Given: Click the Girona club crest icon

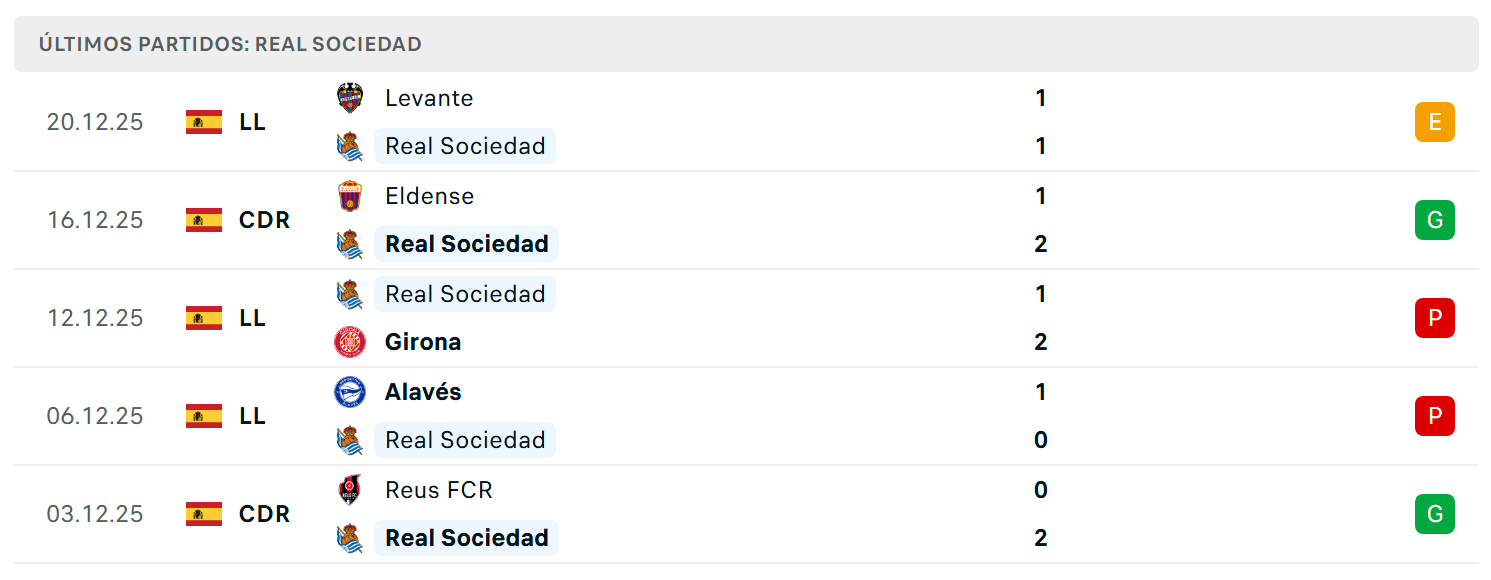Looking at the screenshot, I should pos(350,342).
